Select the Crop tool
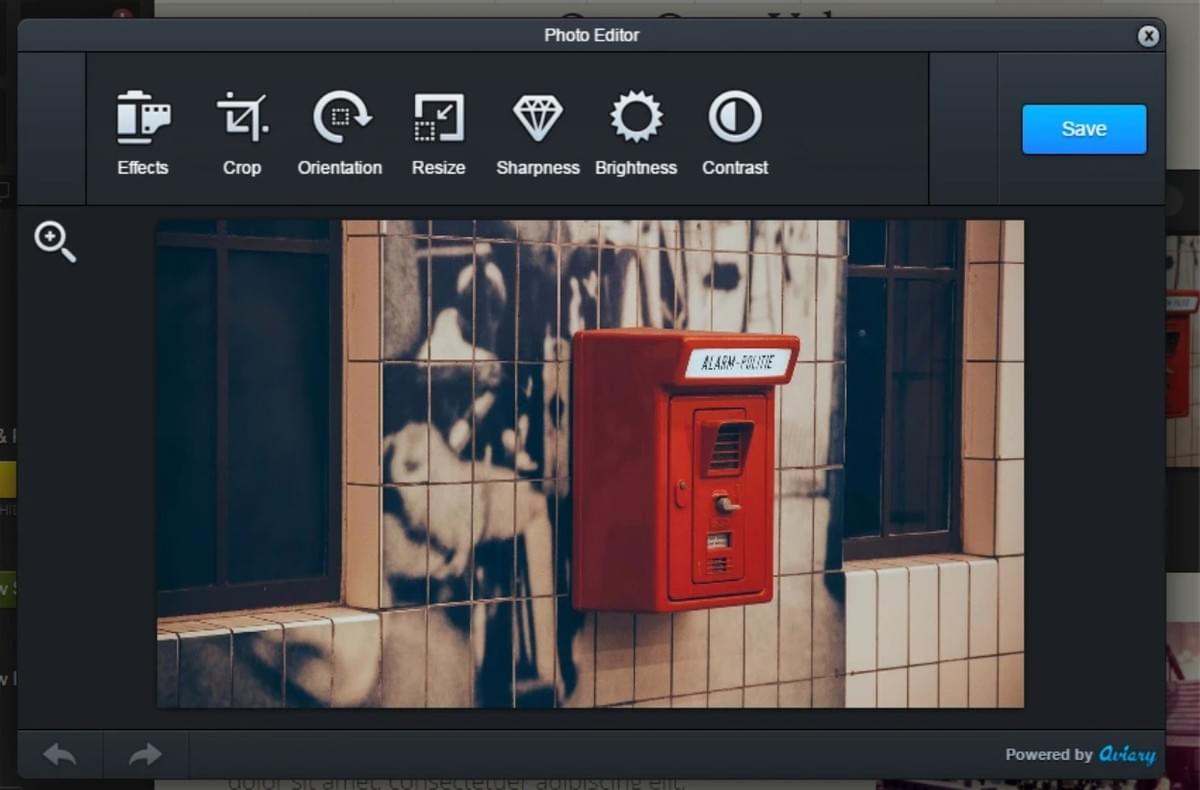Viewport: 1200px width, 790px height. click(242, 132)
